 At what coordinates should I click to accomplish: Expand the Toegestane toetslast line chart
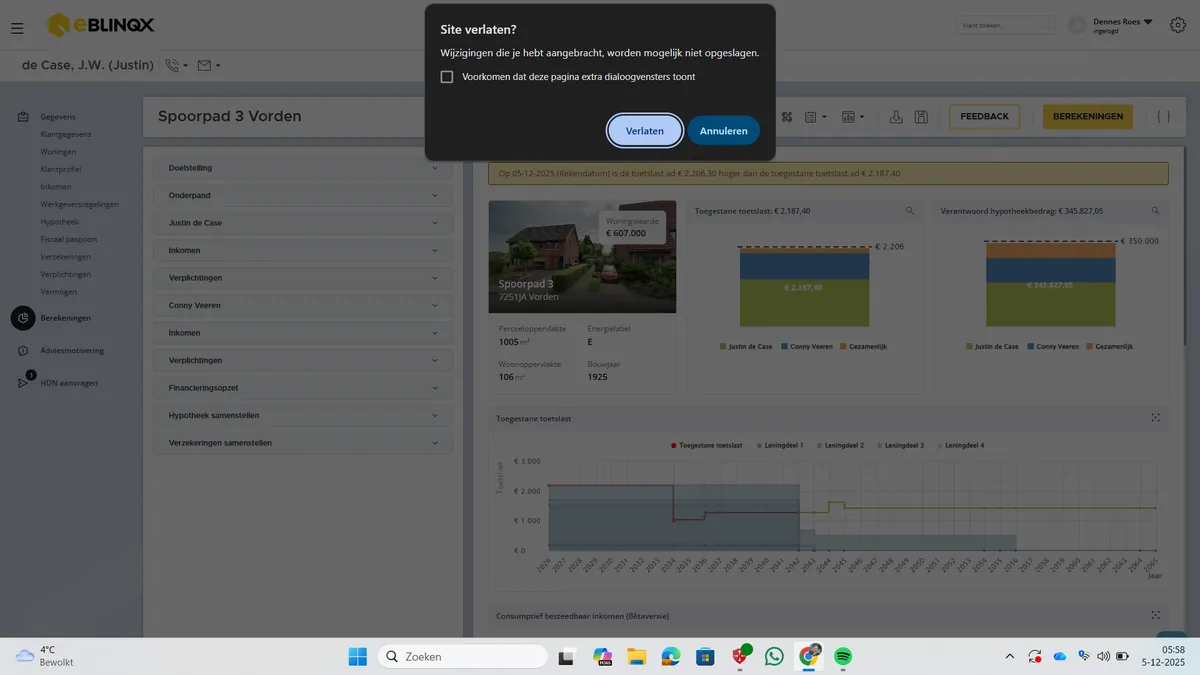tap(1155, 418)
